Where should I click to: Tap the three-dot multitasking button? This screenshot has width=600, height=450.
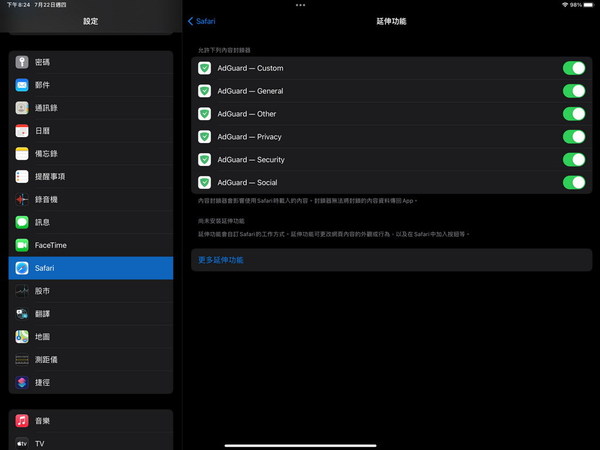point(300,5)
